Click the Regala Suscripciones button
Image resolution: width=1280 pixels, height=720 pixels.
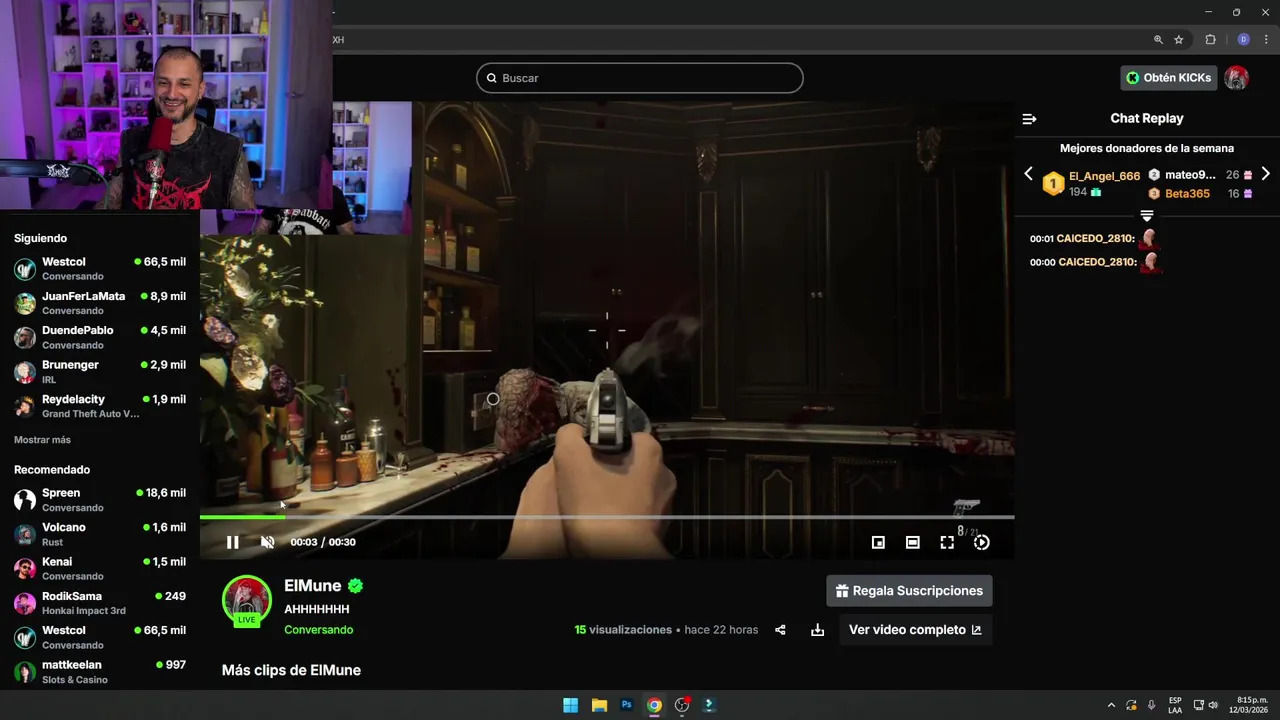909,591
